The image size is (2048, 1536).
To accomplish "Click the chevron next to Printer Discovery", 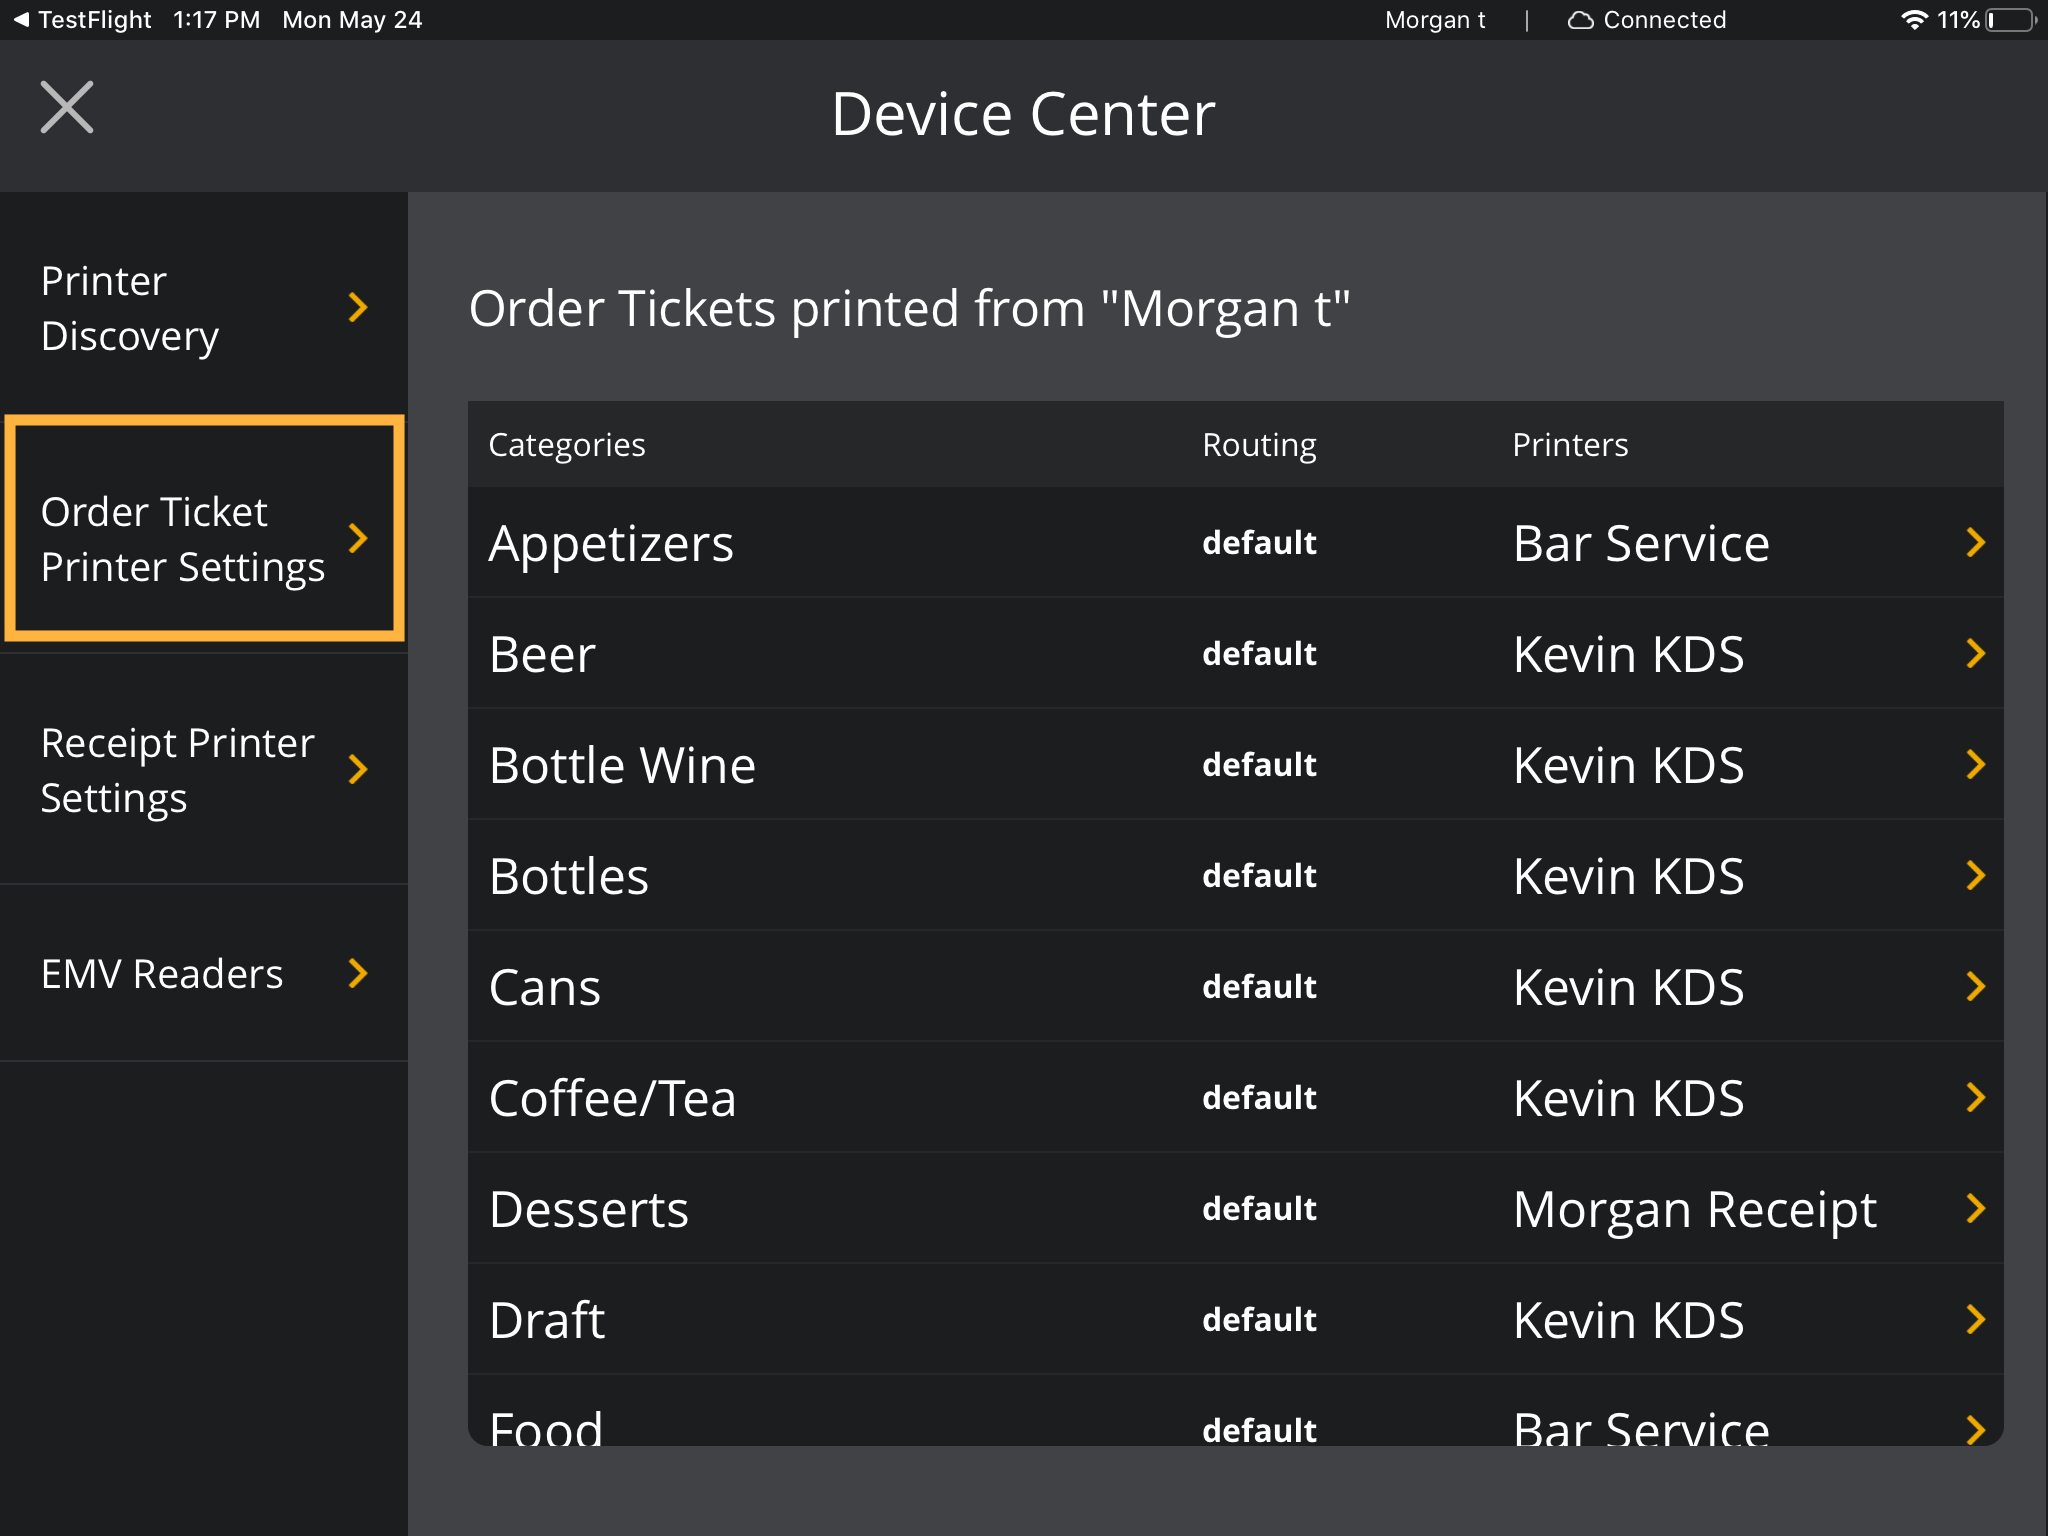I will 358,308.
